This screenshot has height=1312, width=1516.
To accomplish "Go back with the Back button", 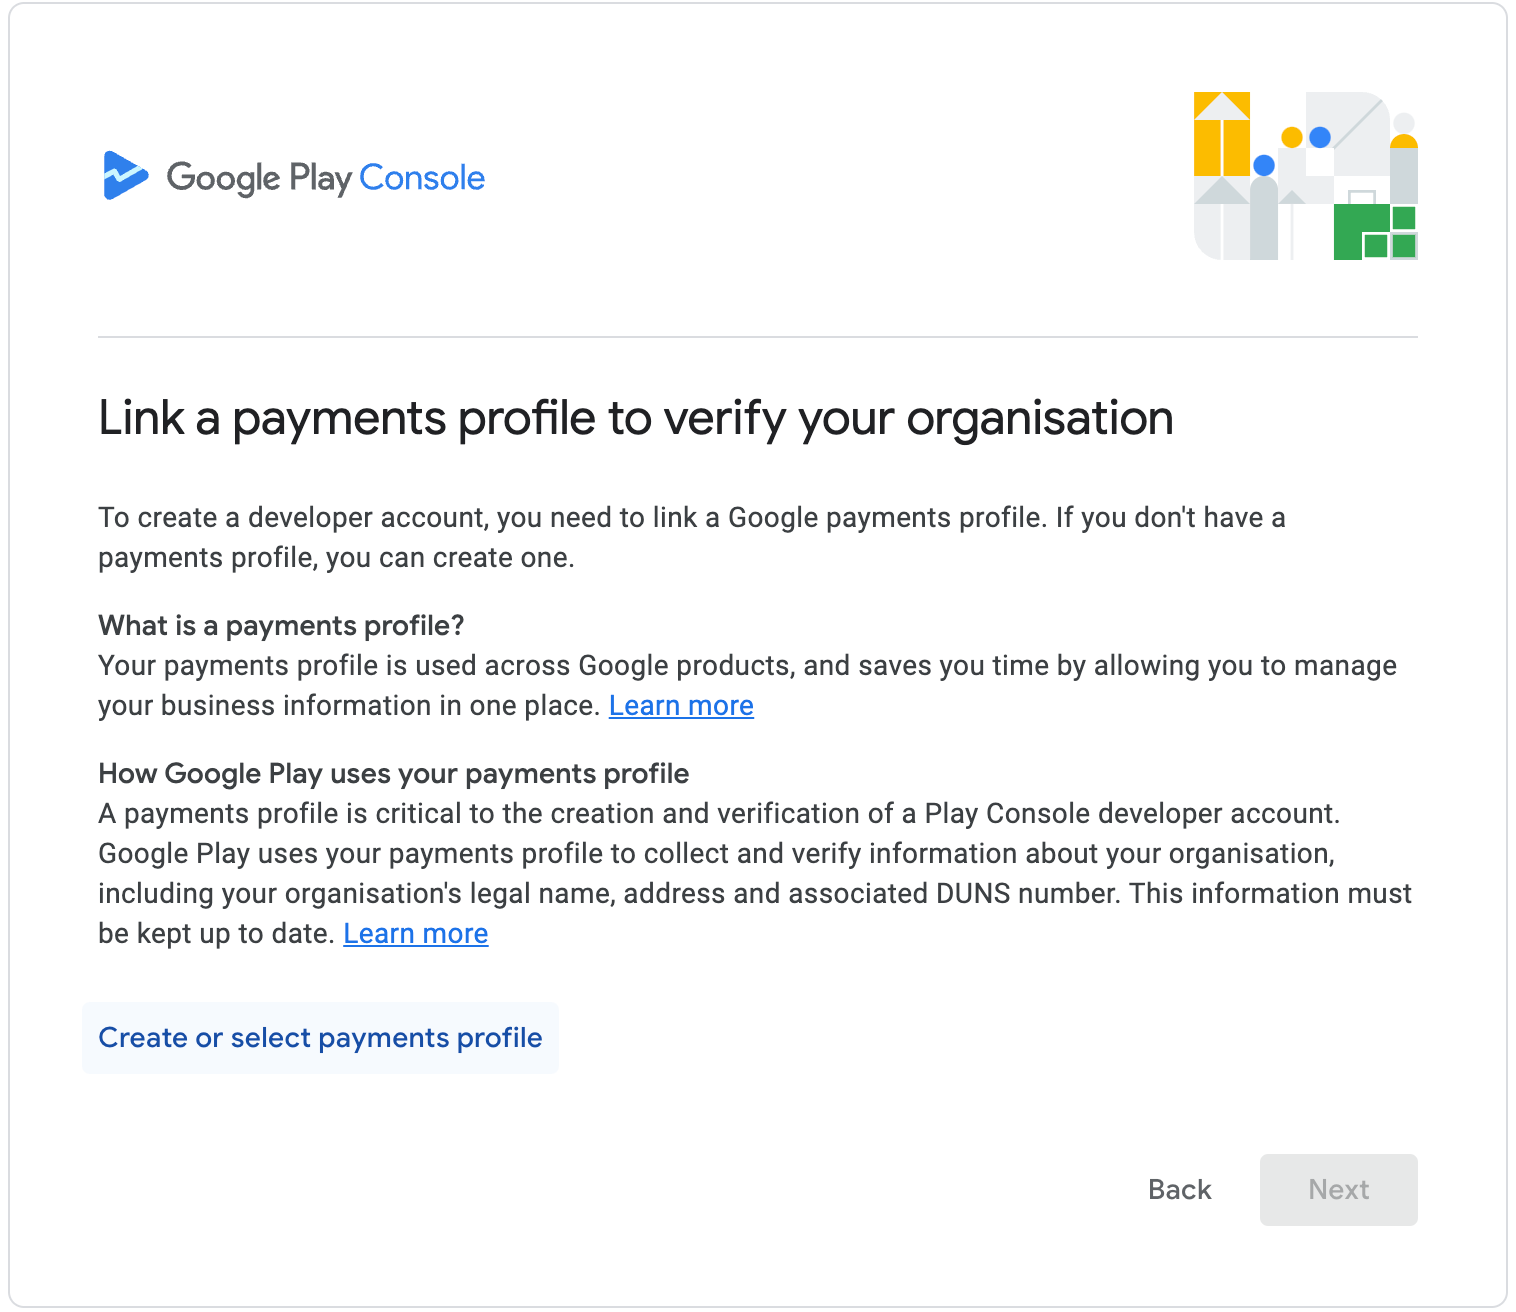I will pyautogui.click(x=1180, y=1190).
